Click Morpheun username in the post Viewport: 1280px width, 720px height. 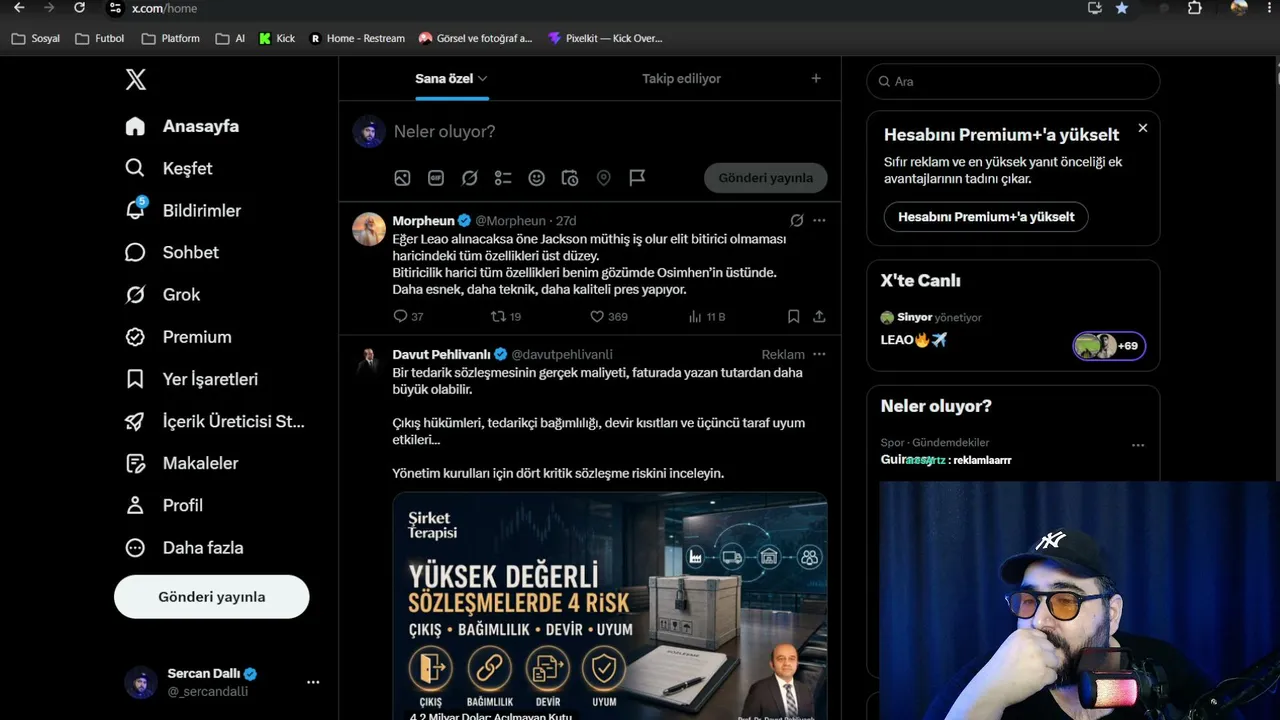coord(510,220)
